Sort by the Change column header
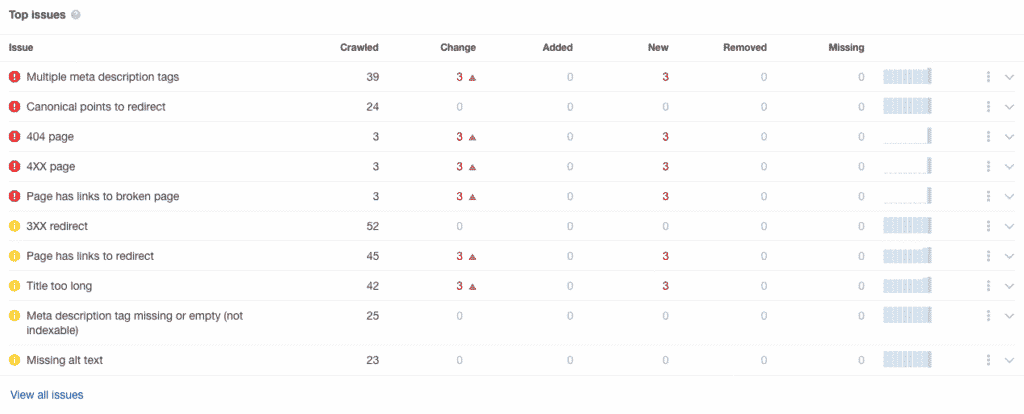1024x414 pixels. click(458, 48)
